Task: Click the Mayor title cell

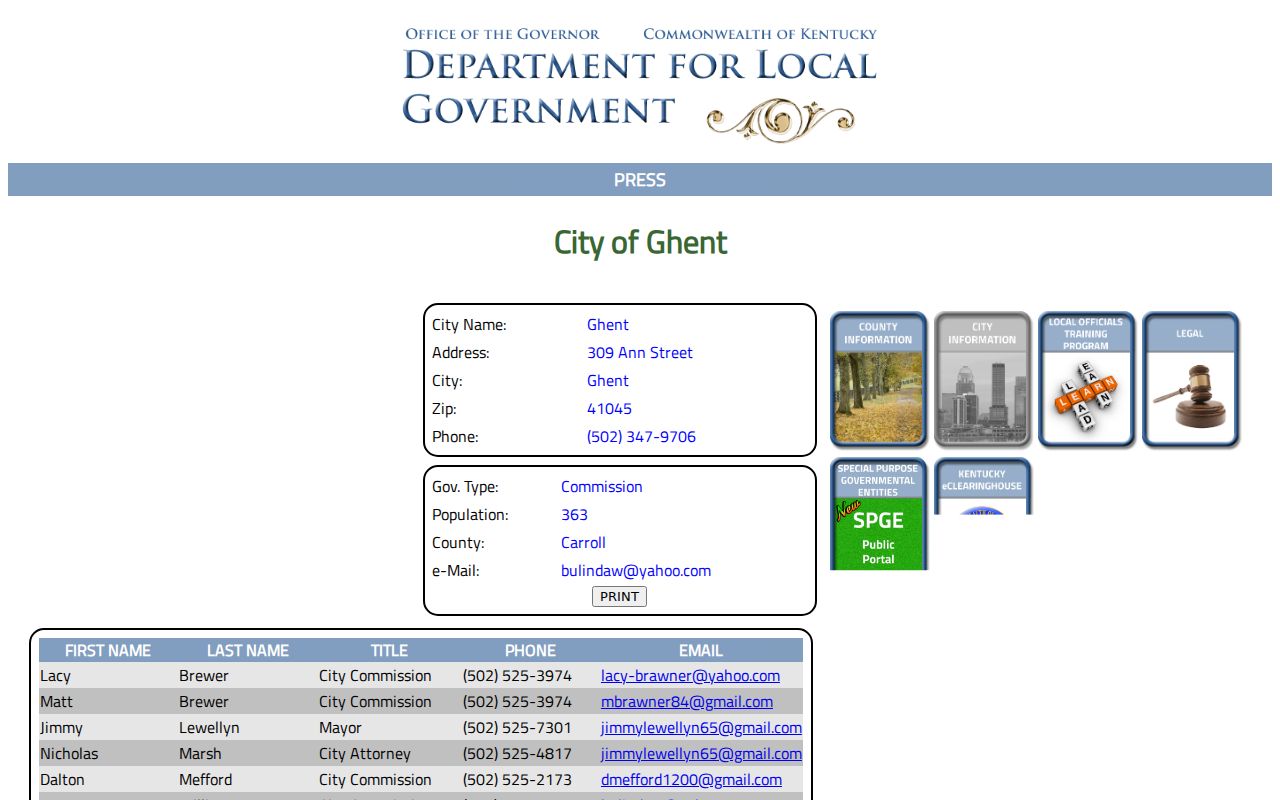Action: (340, 728)
